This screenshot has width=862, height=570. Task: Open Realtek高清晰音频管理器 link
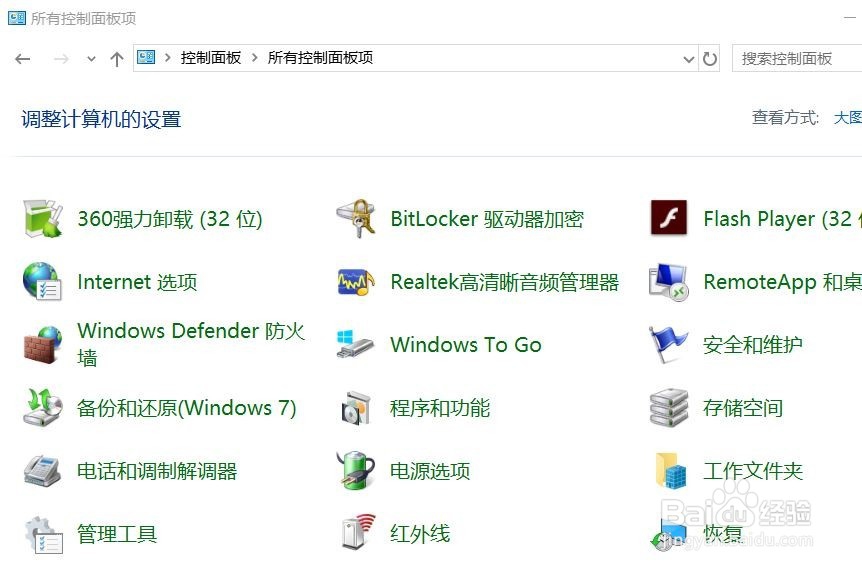505,282
